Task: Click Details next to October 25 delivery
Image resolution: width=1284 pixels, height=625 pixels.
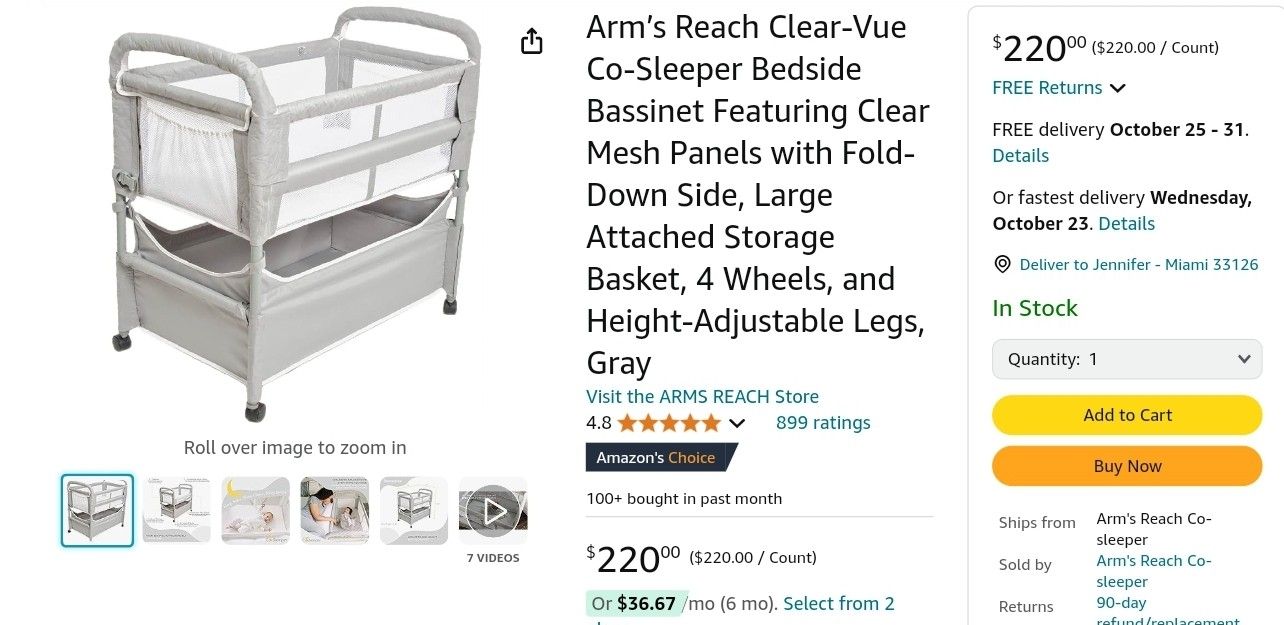Action: 1020,155
